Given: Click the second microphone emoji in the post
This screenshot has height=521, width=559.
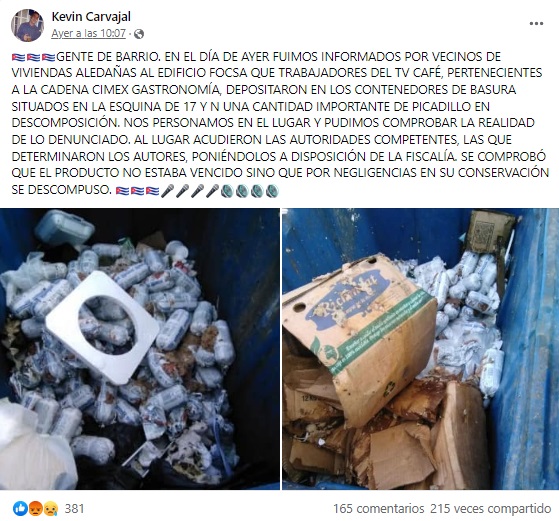Looking at the screenshot, I should click(182, 190).
